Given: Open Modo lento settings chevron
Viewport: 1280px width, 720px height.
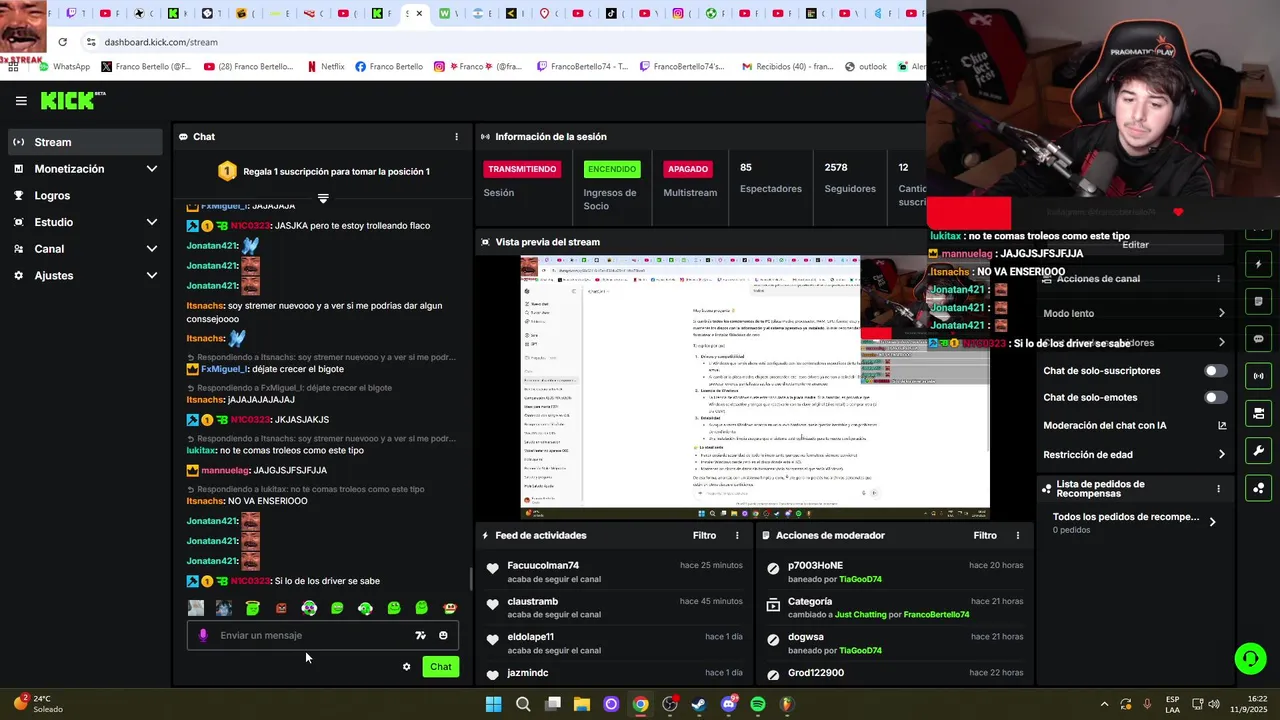Looking at the screenshot, I should tap(1221, 314).
